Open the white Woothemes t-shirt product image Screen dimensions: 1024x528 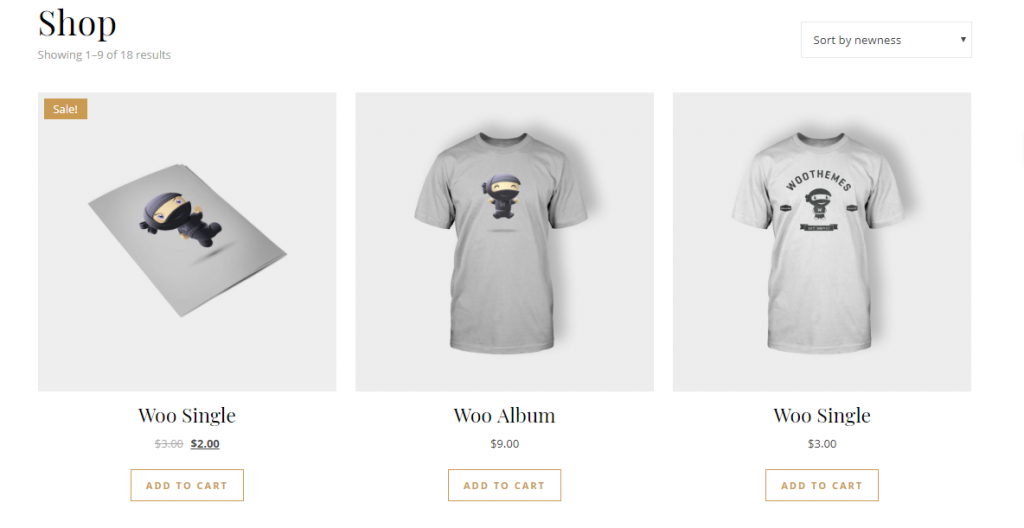coord(822,242)
